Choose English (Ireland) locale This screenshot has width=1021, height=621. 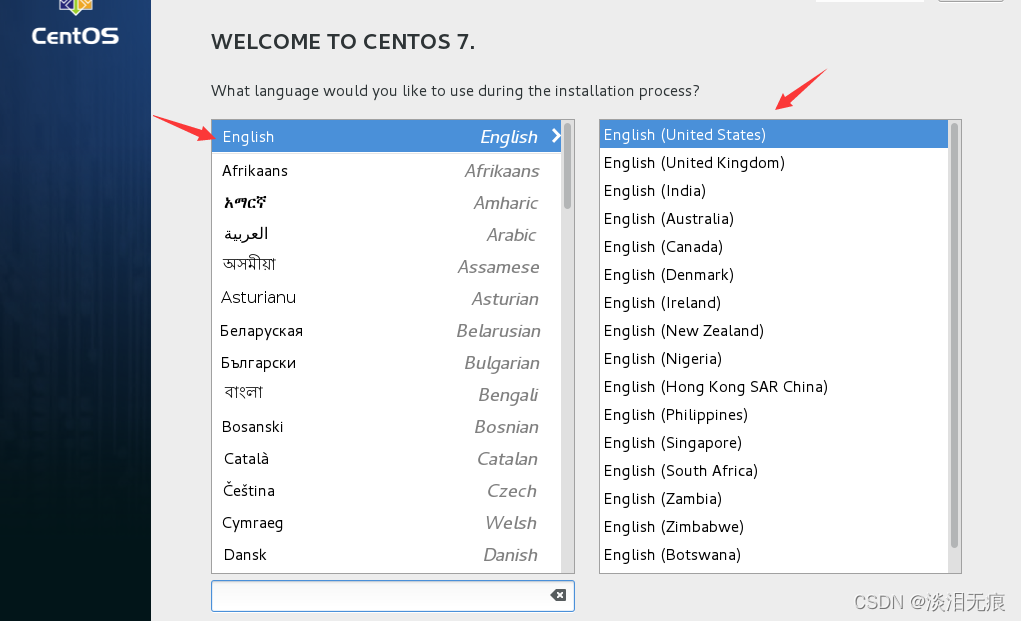(x=774, y=303)
